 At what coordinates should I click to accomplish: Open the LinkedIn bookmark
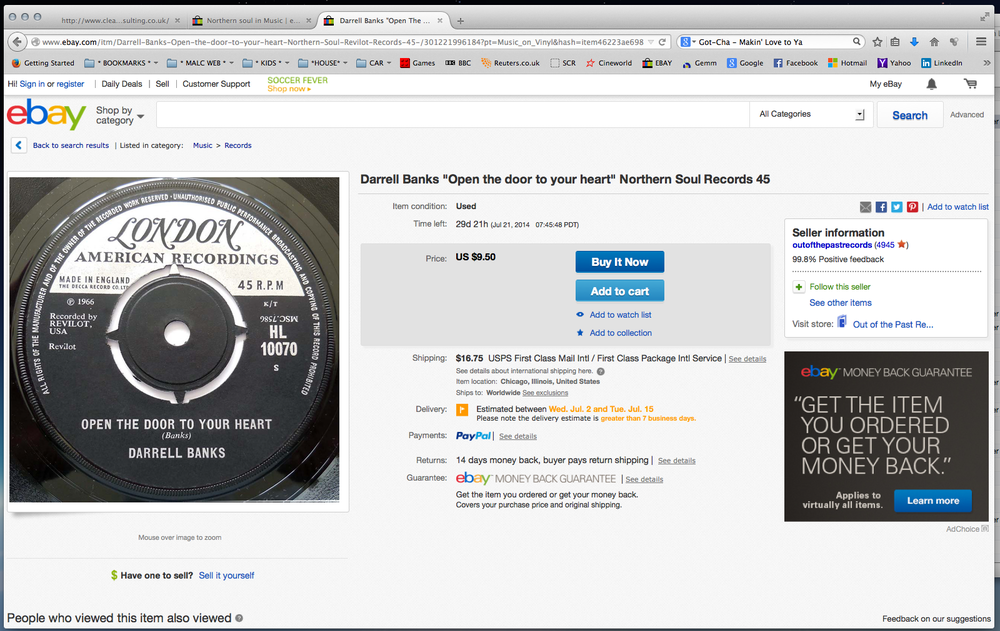coord(941,63)
